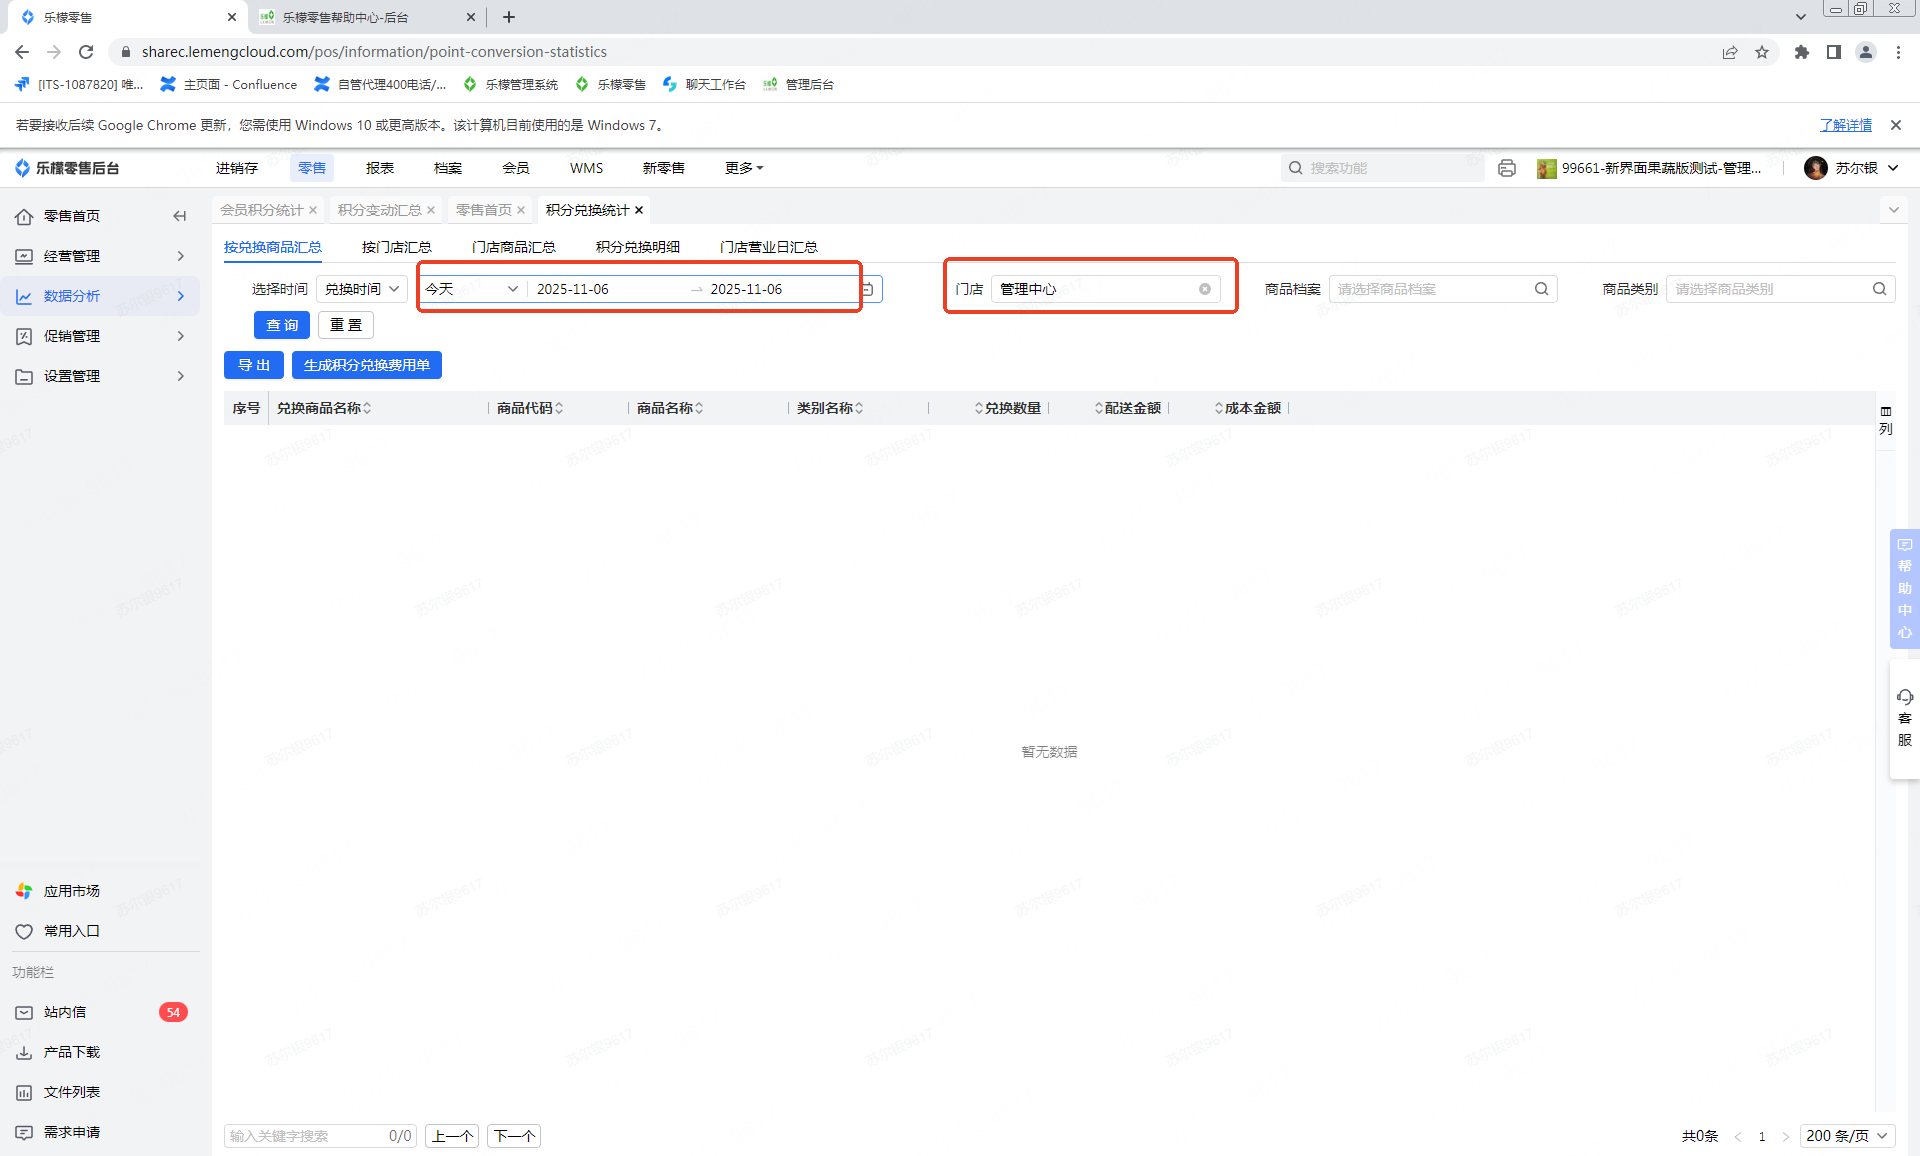Open 帮助中心 floating panel

click(1904, 588)
